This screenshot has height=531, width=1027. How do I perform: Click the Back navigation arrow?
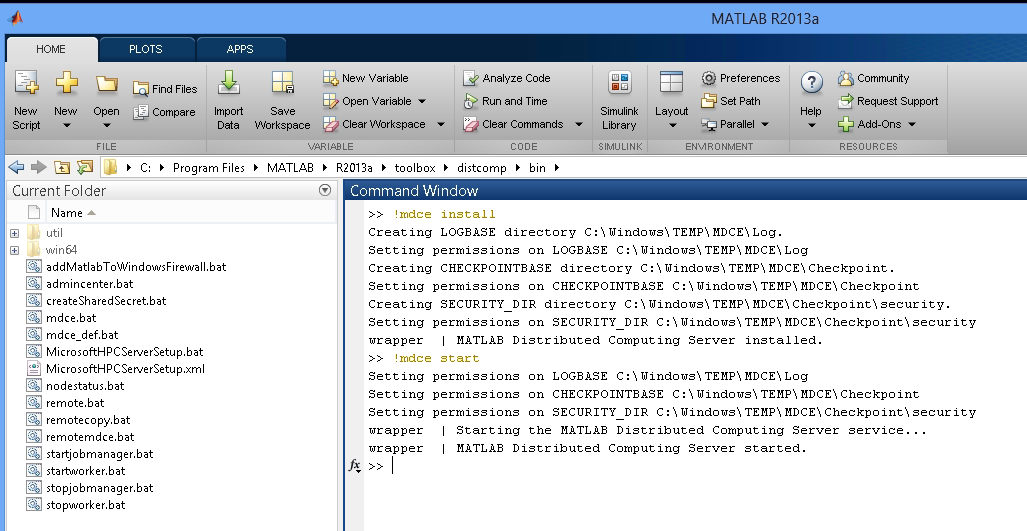pyautogui.click(x=16, y=168)
